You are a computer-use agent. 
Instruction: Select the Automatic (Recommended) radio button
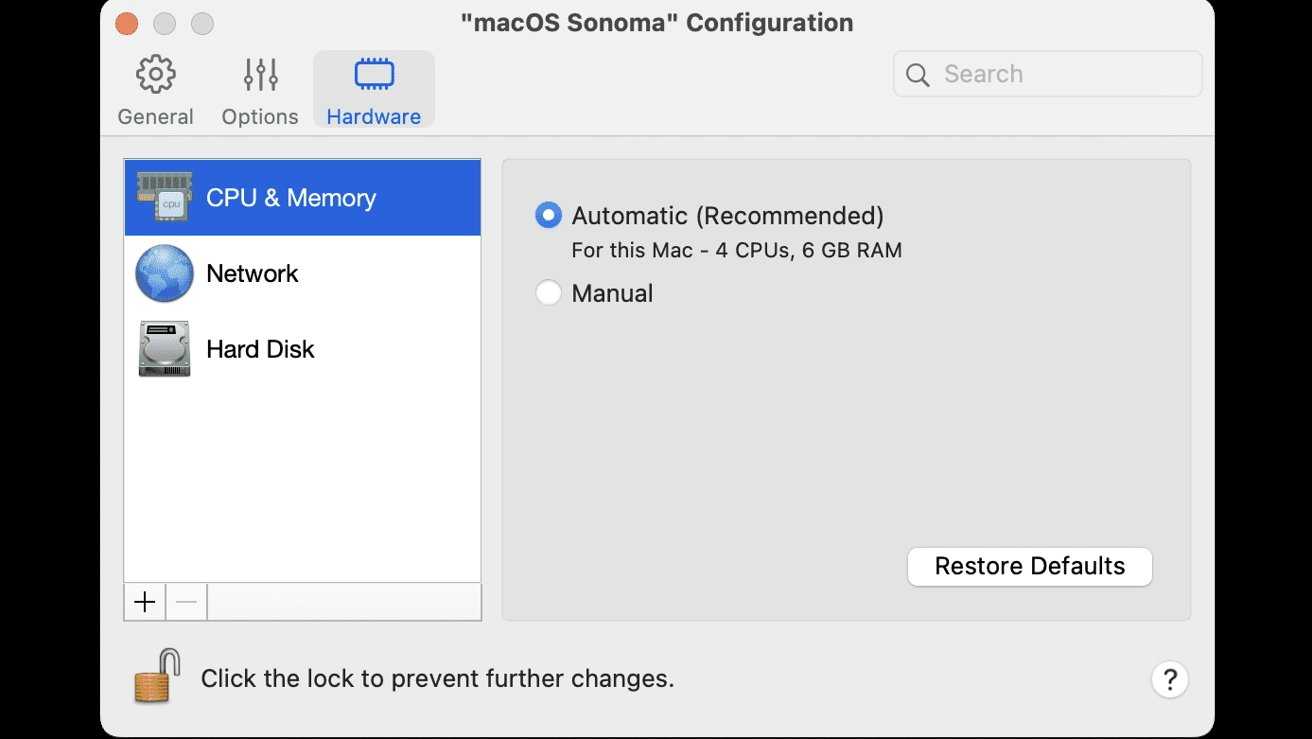click(x=548, y=215)
